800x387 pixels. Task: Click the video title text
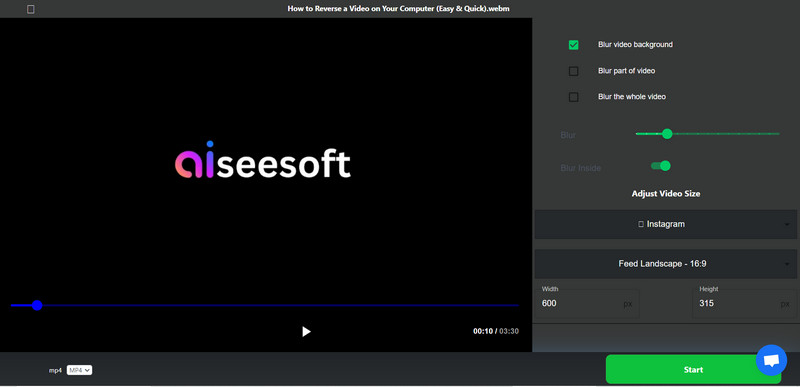(x=398, y=9)
